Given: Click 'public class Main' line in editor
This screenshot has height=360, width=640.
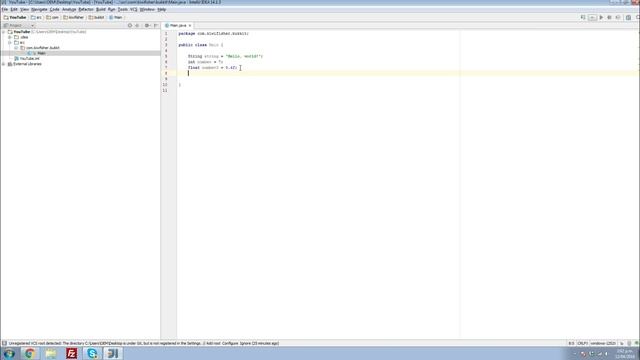Looking at the screenshot, I should pyautogui.click(x=201, y=45).
